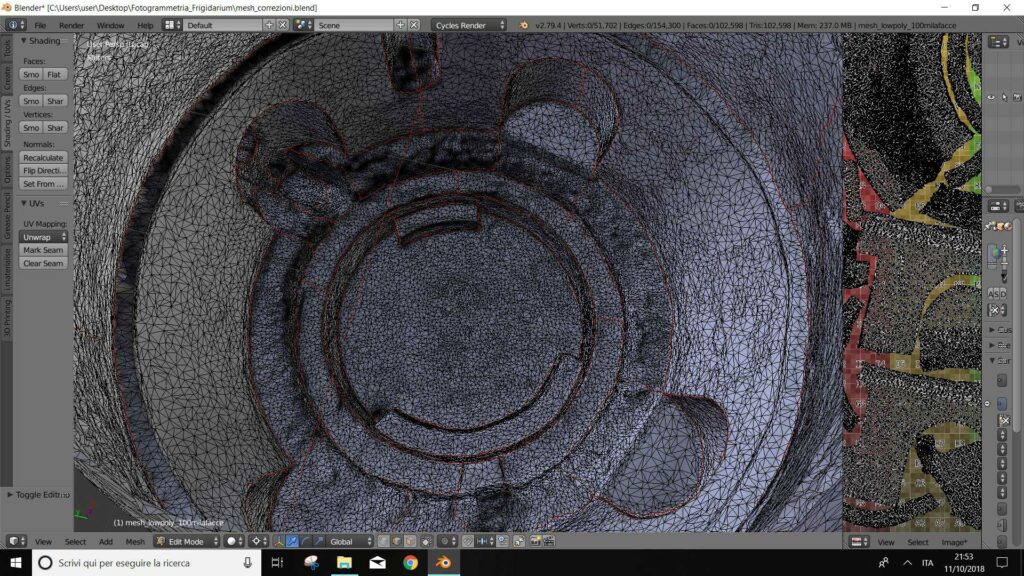This screenshot has height=576, width=1024.
Task: Click the outliner horizontal scrollbar
Action: point(1003,189)
